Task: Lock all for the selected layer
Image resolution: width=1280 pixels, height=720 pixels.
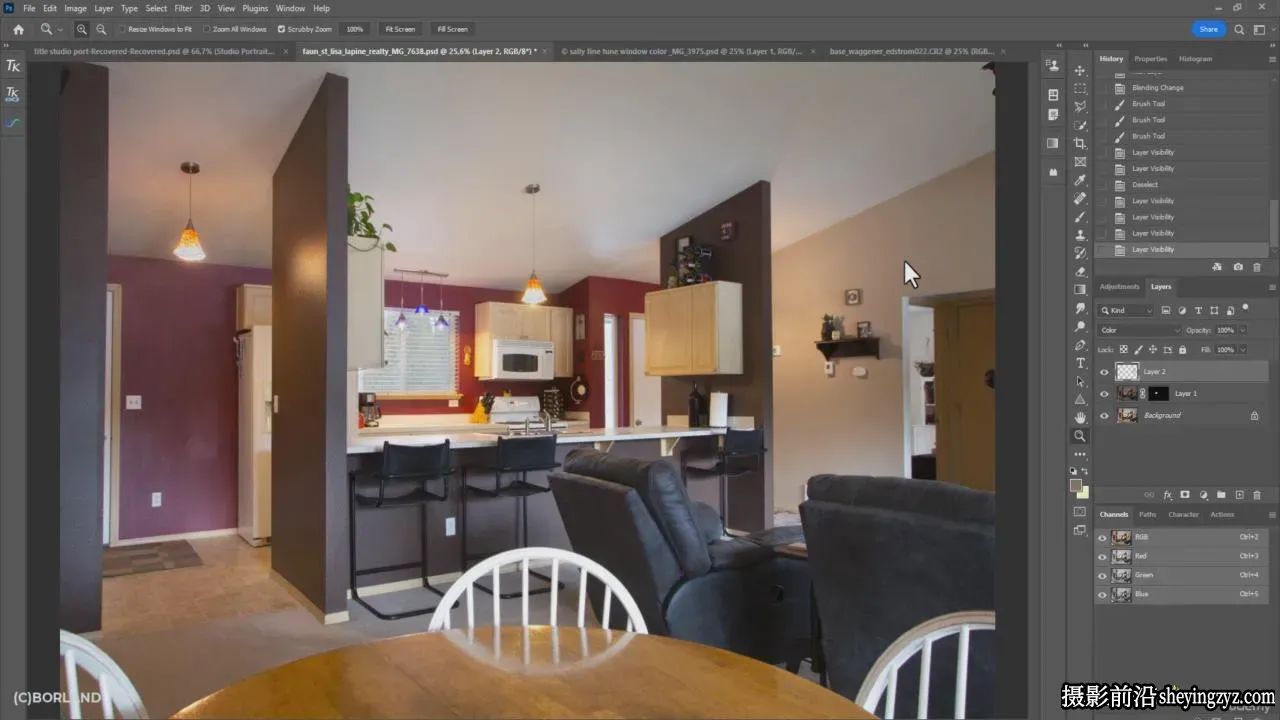Action: [1183, 350]
